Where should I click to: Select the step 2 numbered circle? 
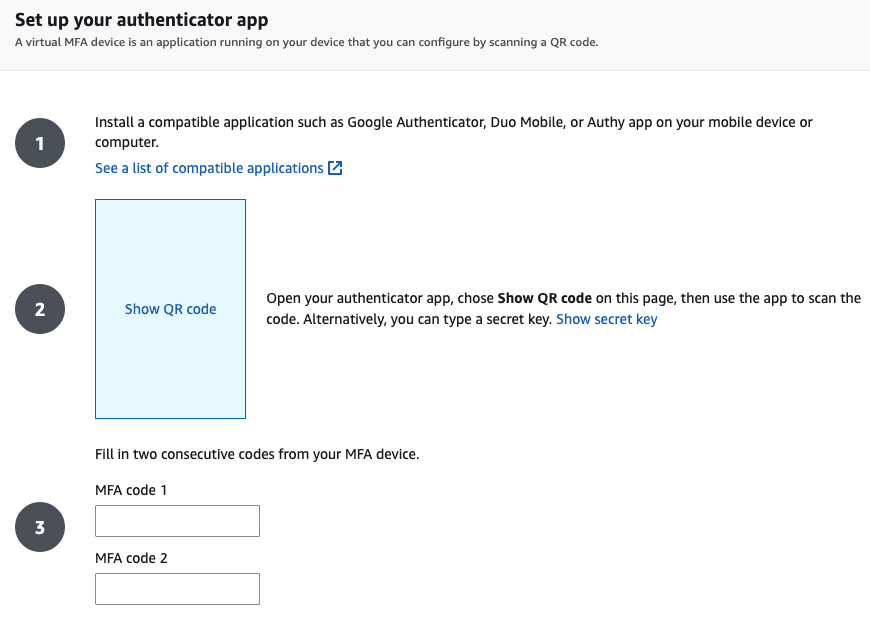(x=39, y=309)
